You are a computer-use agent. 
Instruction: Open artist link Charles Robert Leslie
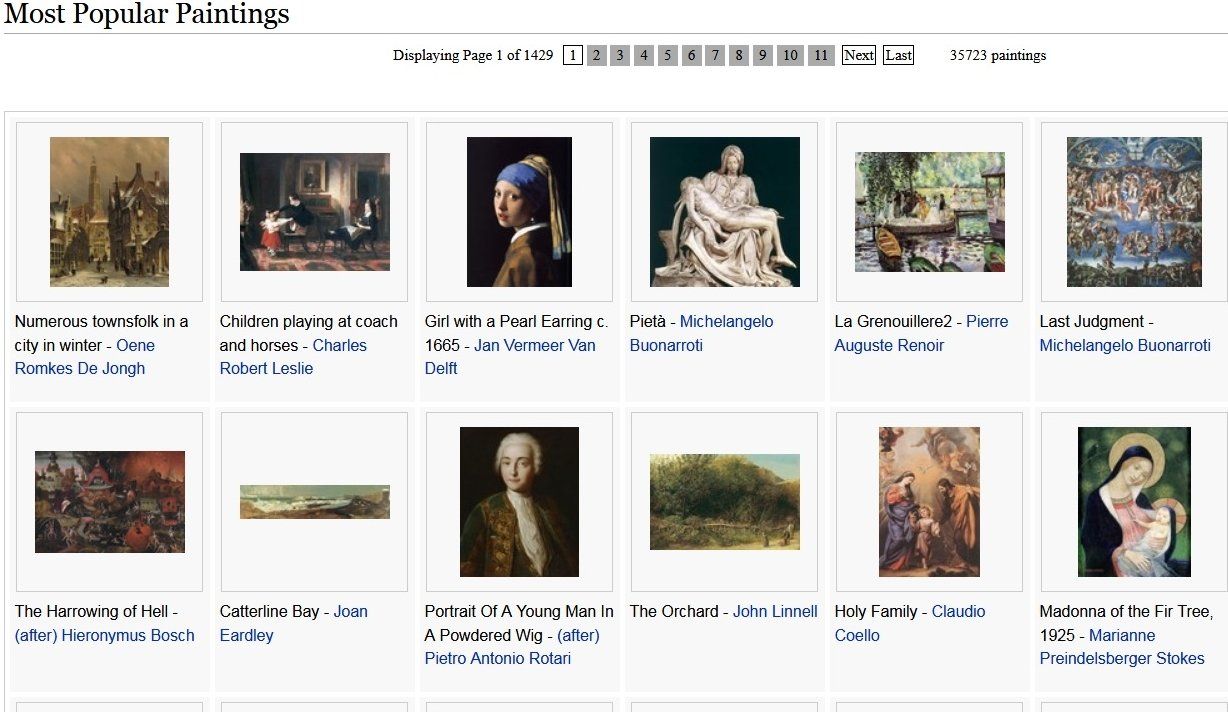pyautogui.click(x=293, y=357)
